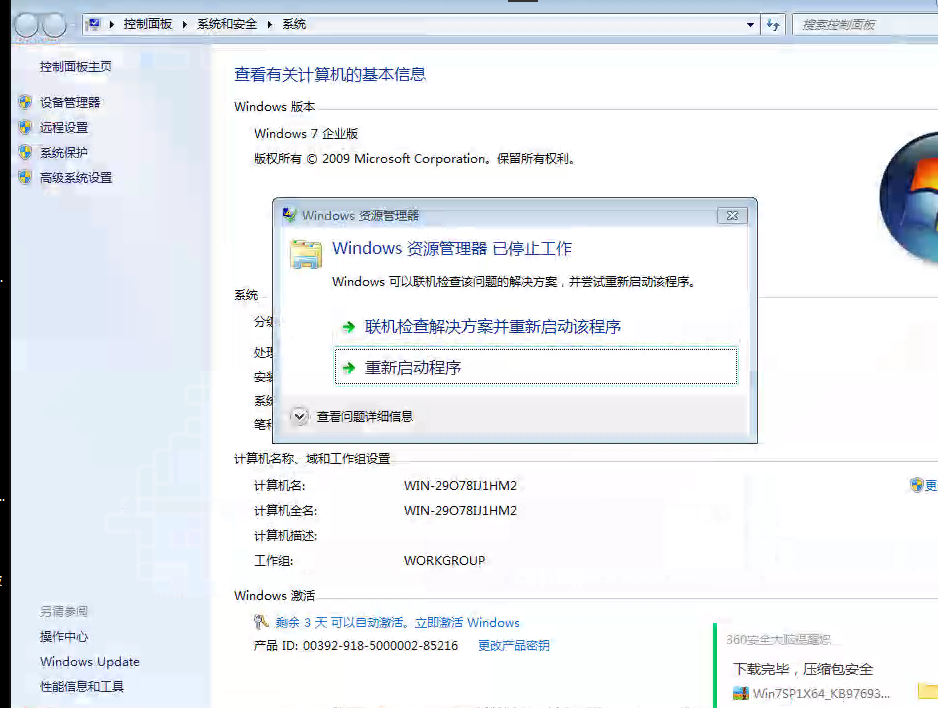
Task: Click the 更改产品密钥 link
Action: coord(514,646)
